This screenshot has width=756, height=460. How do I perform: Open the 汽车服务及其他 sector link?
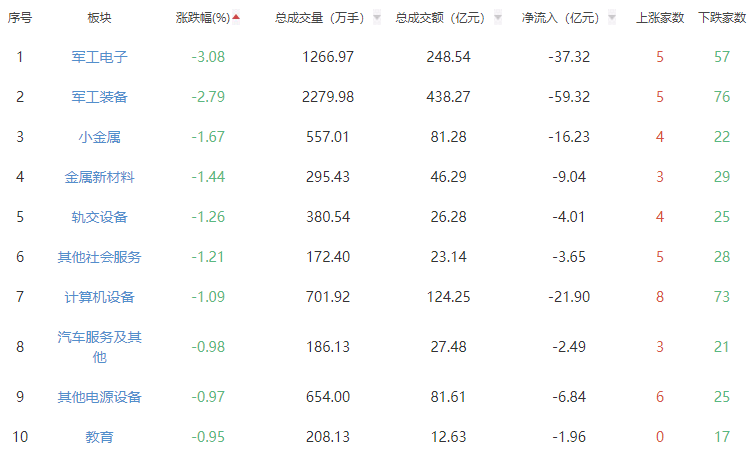(99, 347)
